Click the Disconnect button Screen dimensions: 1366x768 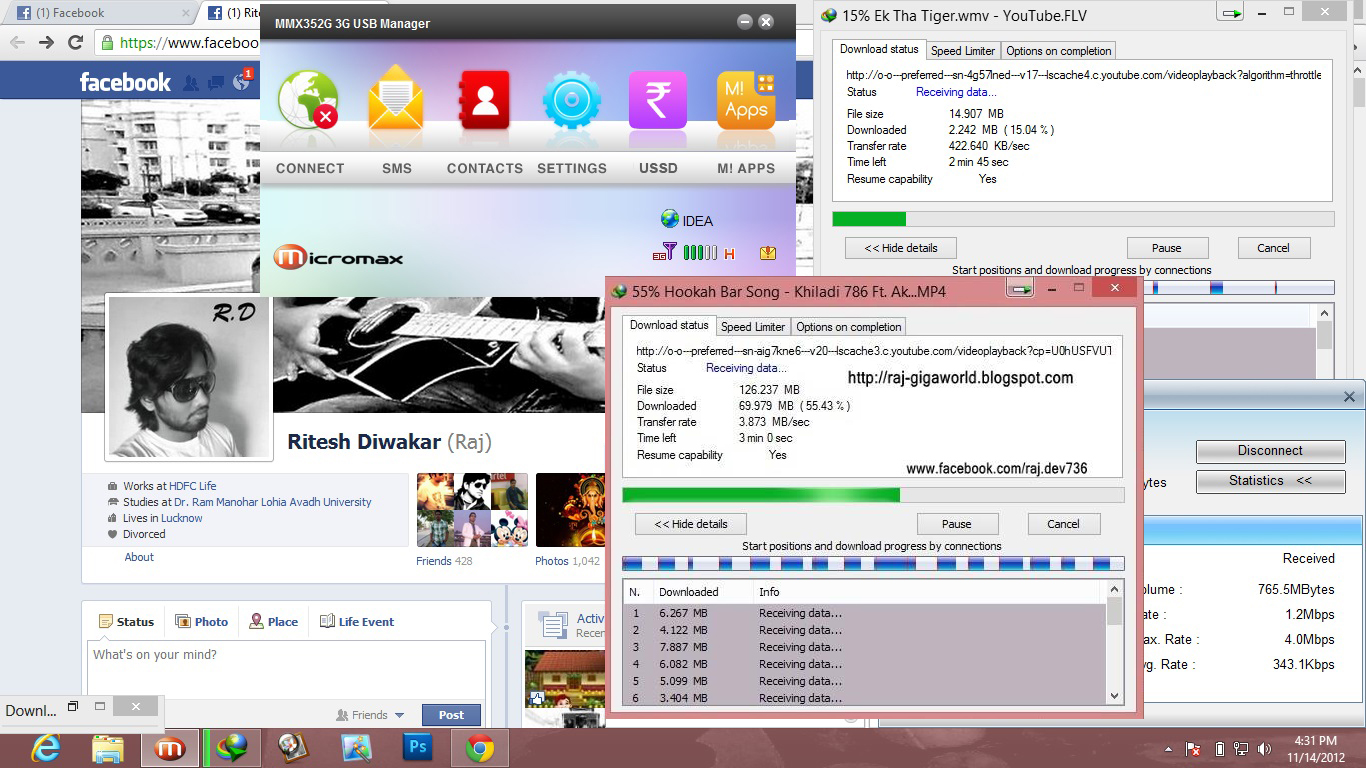(1270, 450)
